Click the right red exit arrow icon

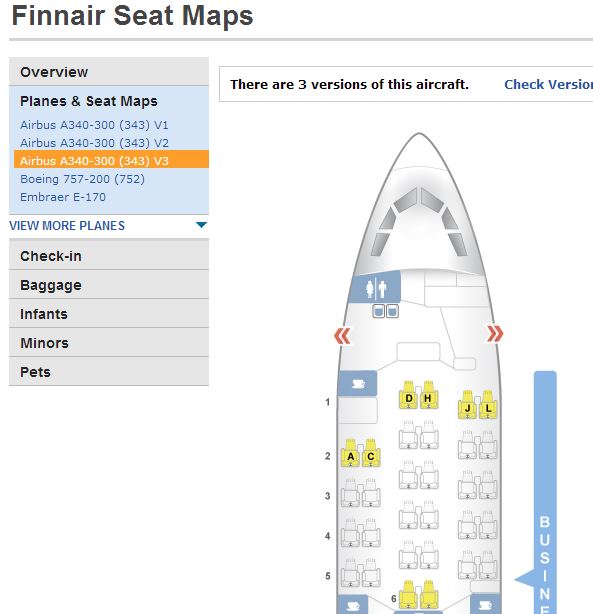tap(495, 334)
